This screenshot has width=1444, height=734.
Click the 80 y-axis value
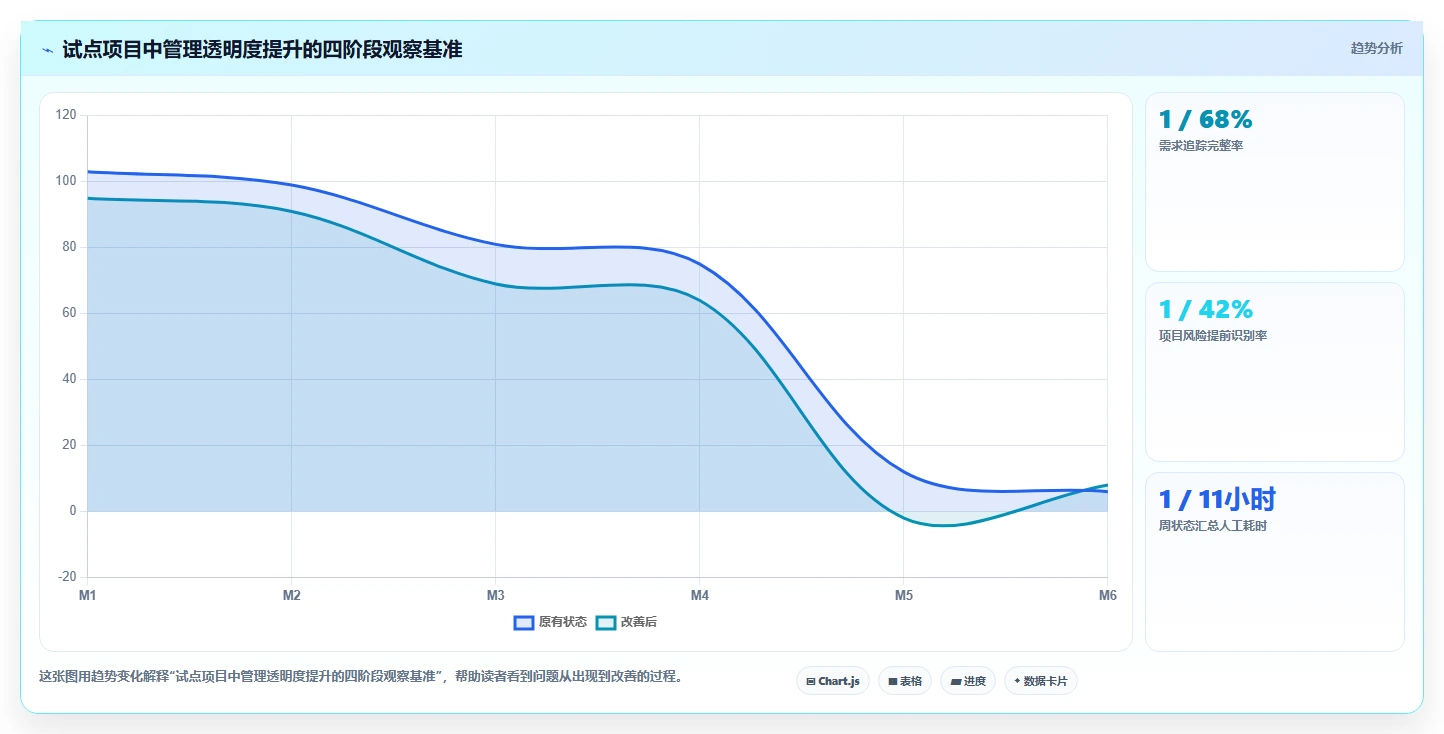click(x=69, y=247)
